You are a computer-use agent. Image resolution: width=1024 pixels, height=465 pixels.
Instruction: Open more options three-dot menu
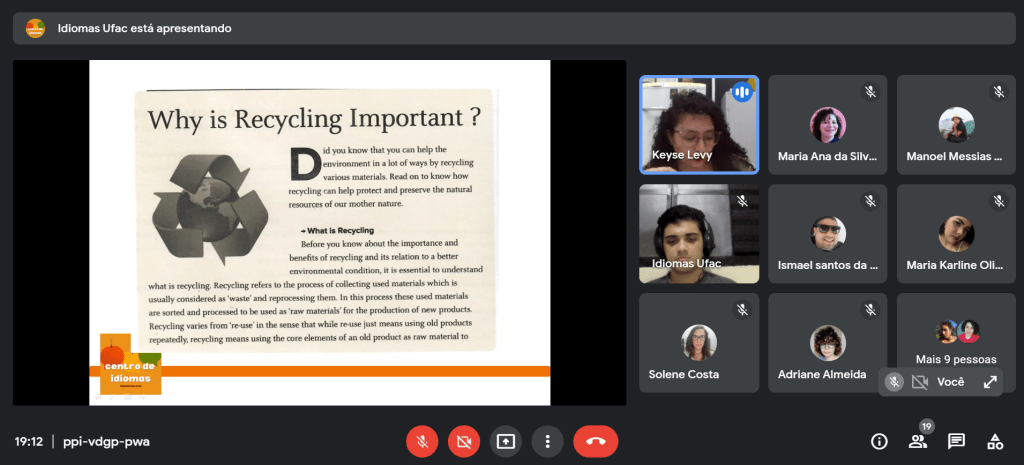click(x=547, y=441)
